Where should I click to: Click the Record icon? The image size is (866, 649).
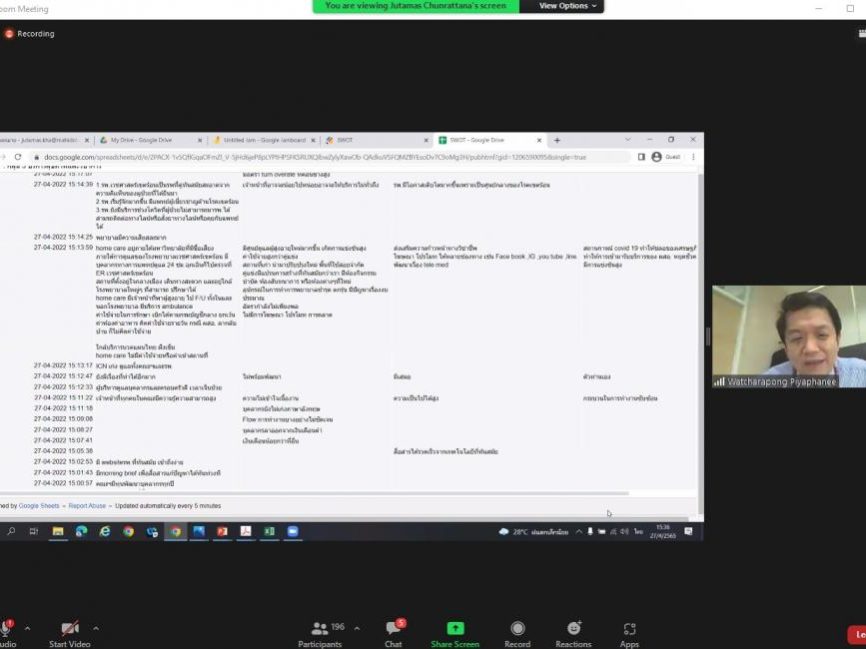click(x=517, y=628)
